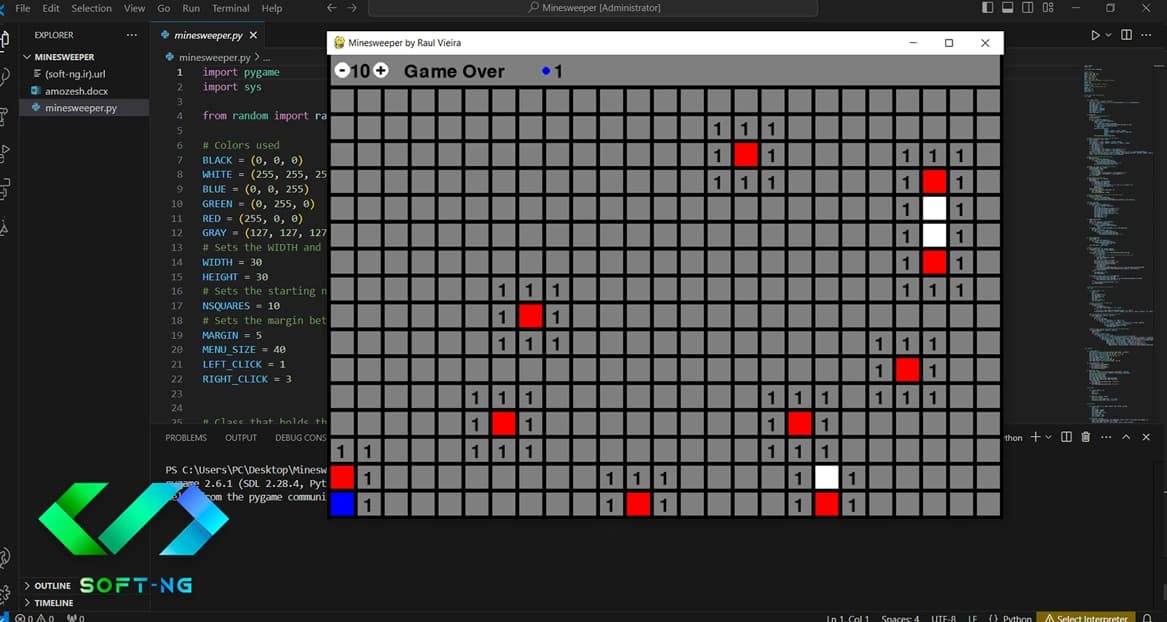Click the code line "BLACK = (0, 0, 0)"
This screenshot has height=622, width=1167.
click(253, 160)
